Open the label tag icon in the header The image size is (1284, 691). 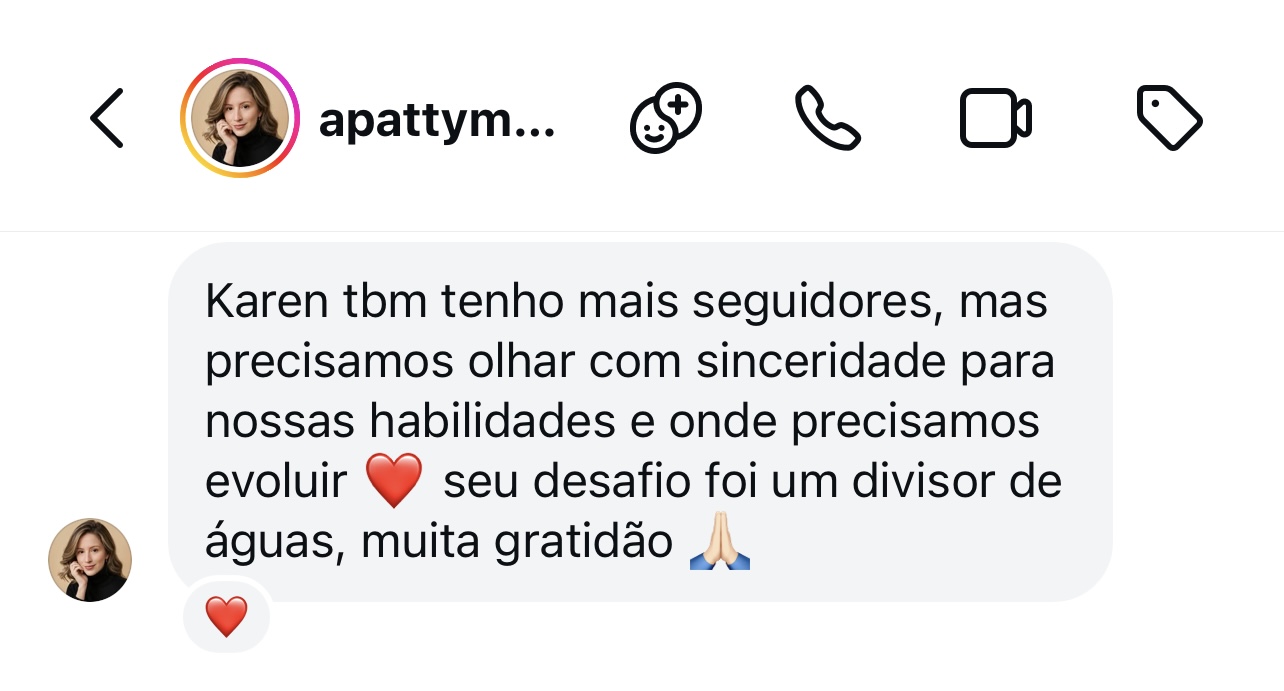click(1169, 118)
